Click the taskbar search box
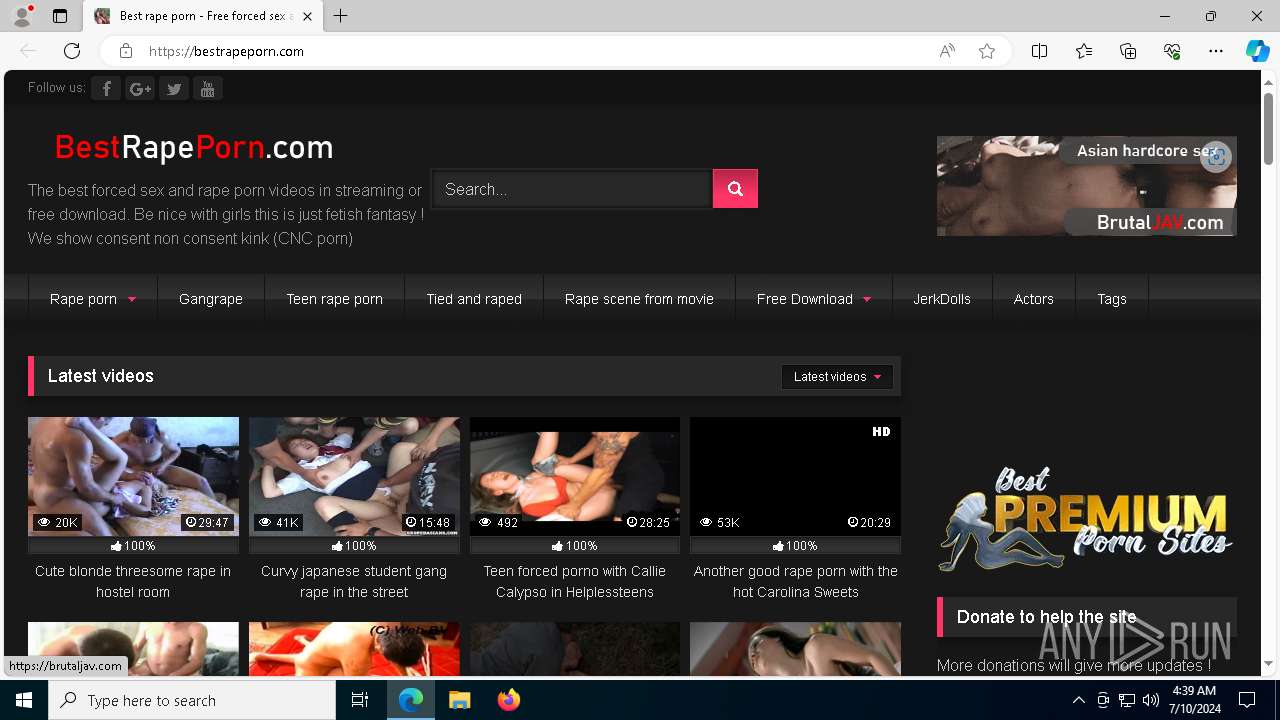The height and width of the screenshot is (720, 1280). point(192,700)
